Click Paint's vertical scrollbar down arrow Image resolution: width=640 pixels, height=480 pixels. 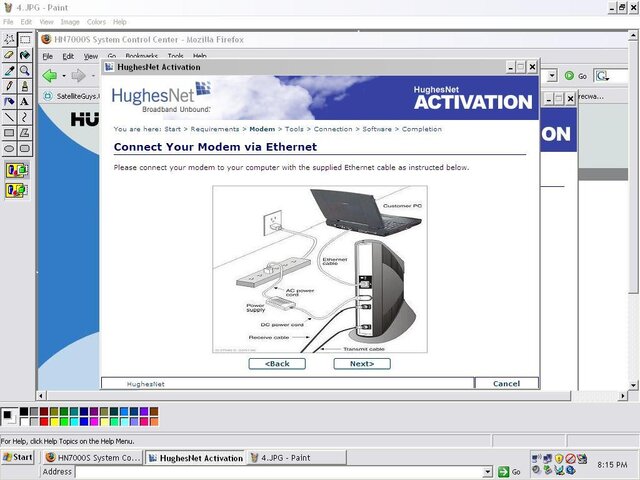click(633, 385)
